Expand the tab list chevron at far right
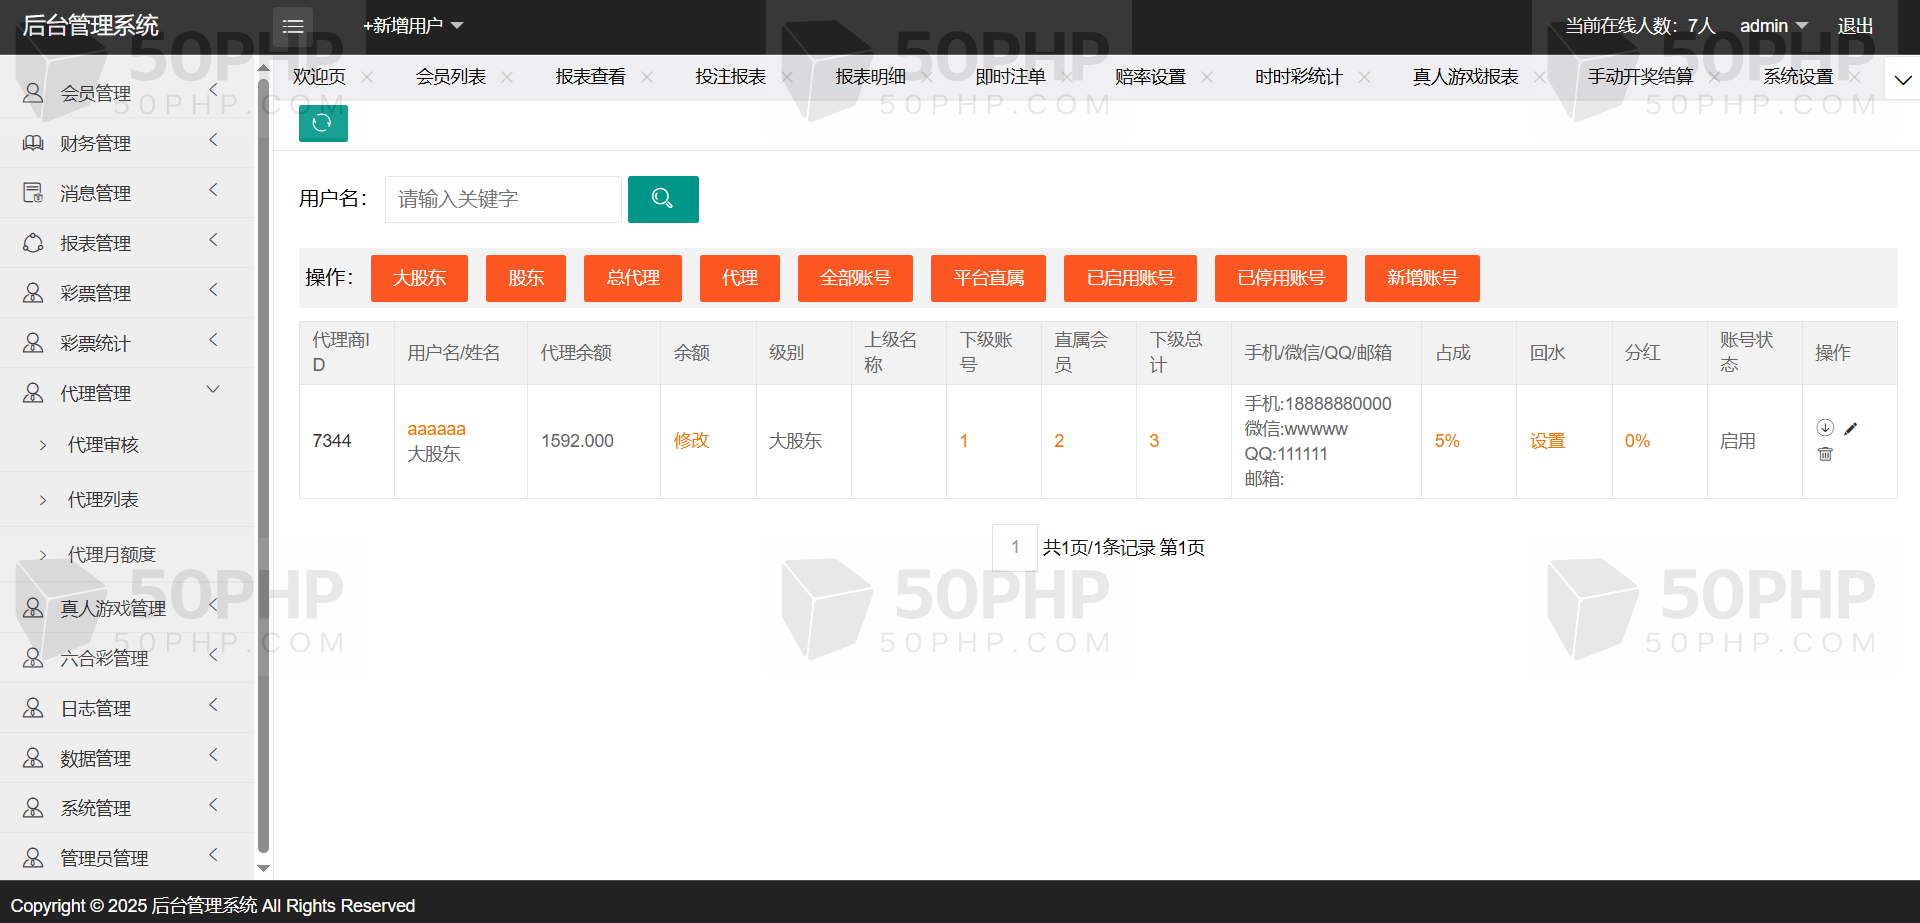Image resolution: width=1920 pixels, height=923 pixels. pos(1903,80)
